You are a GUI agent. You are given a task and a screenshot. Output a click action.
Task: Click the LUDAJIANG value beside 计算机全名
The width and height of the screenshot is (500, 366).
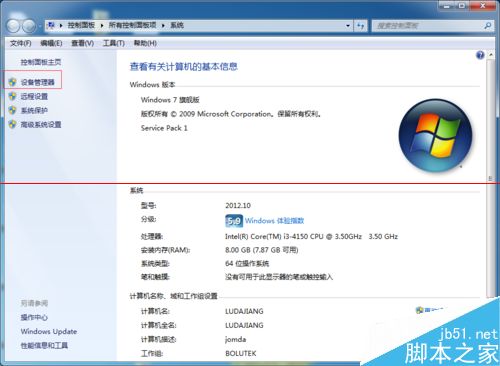[244, 325]
